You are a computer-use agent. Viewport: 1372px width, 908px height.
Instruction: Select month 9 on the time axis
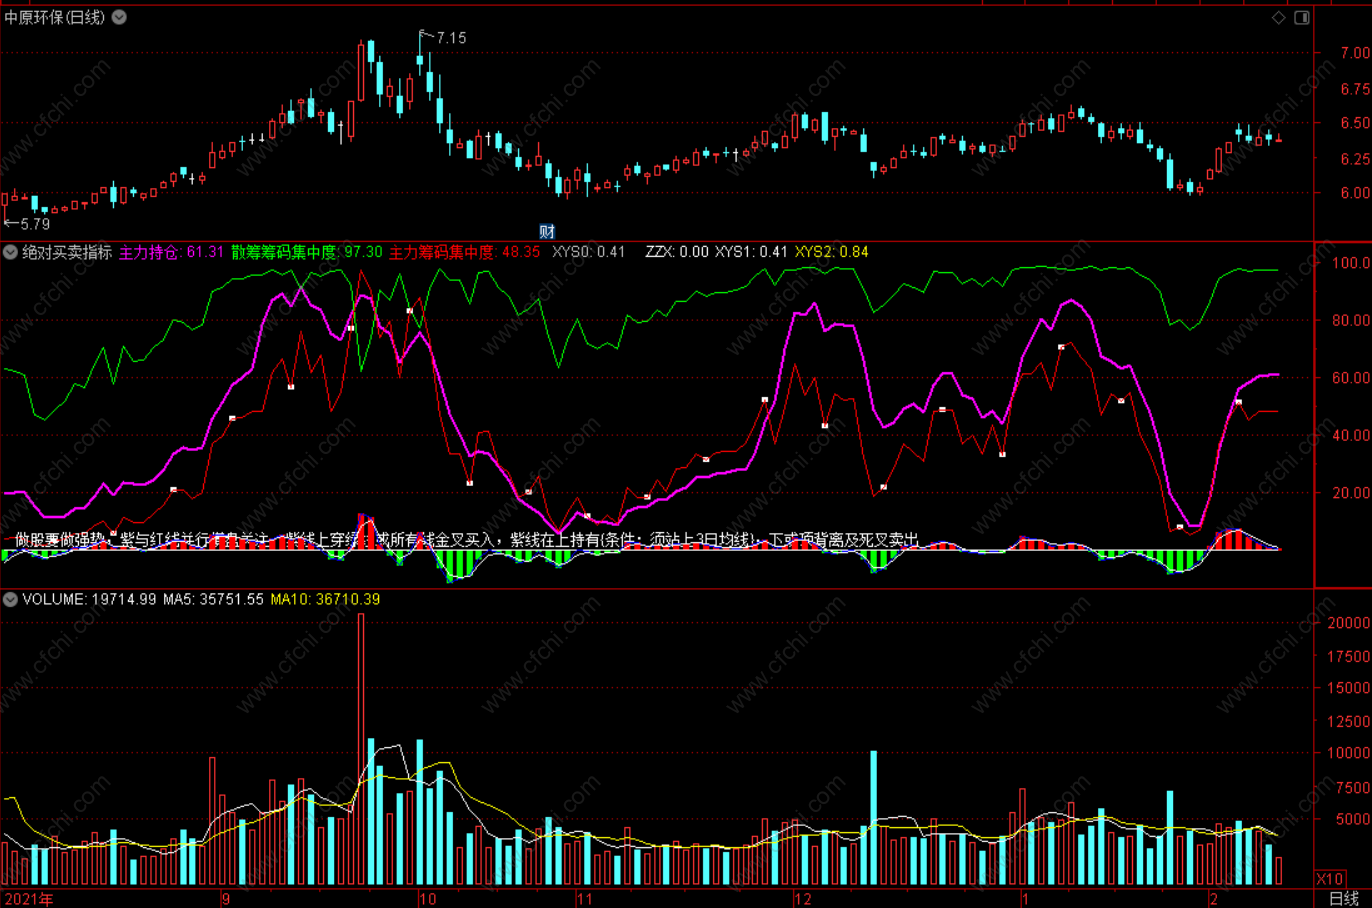(226, 899)
